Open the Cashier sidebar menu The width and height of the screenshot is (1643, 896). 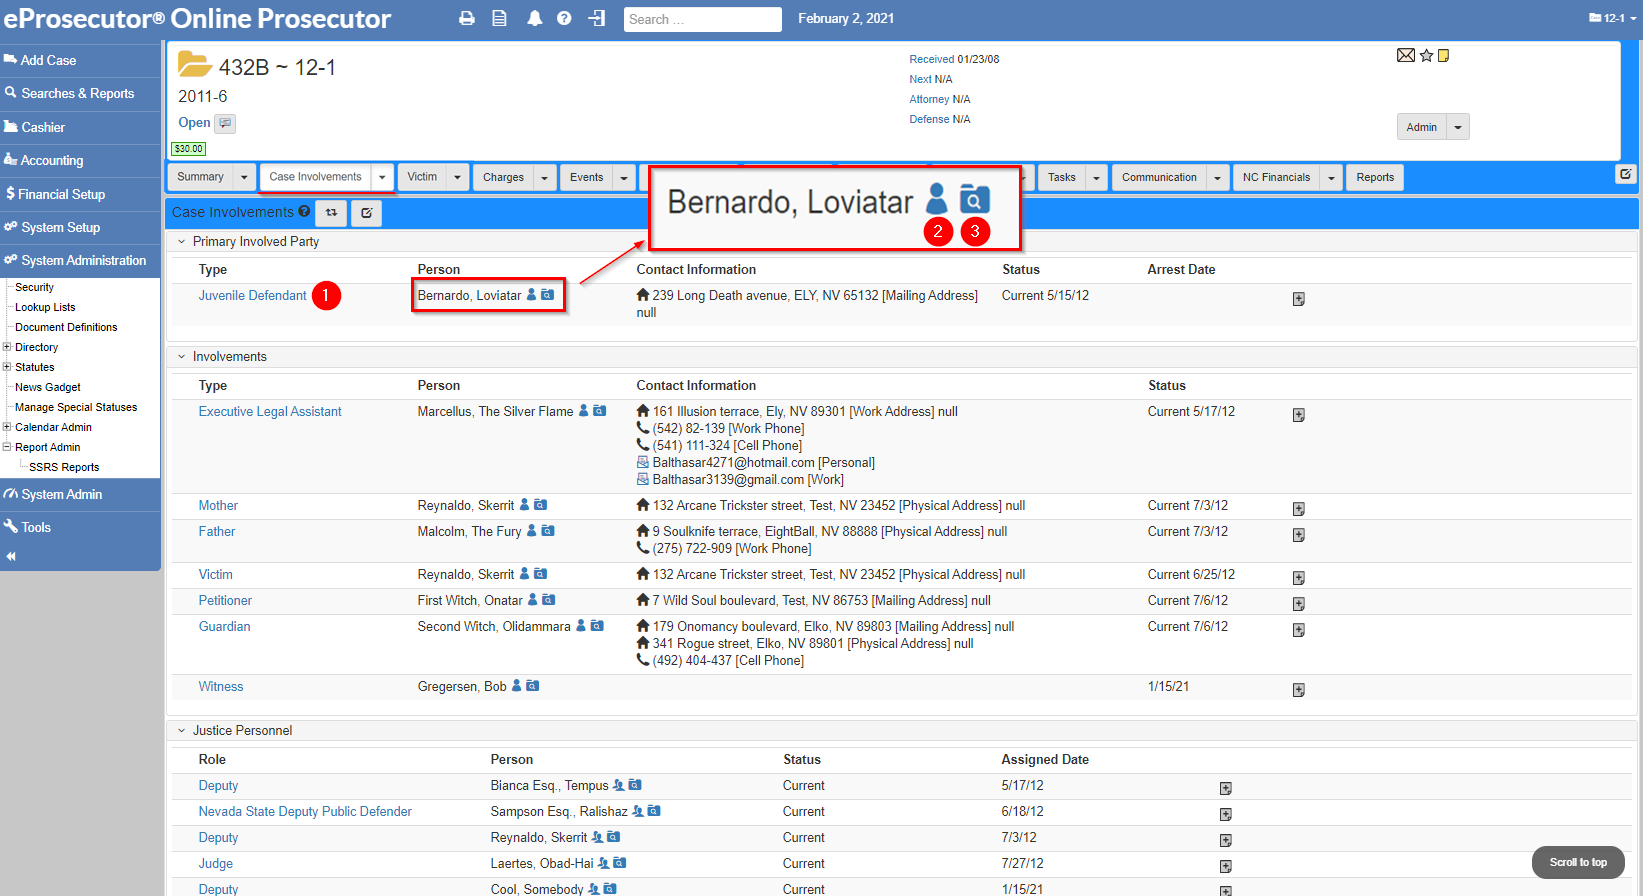click(80, 127)
